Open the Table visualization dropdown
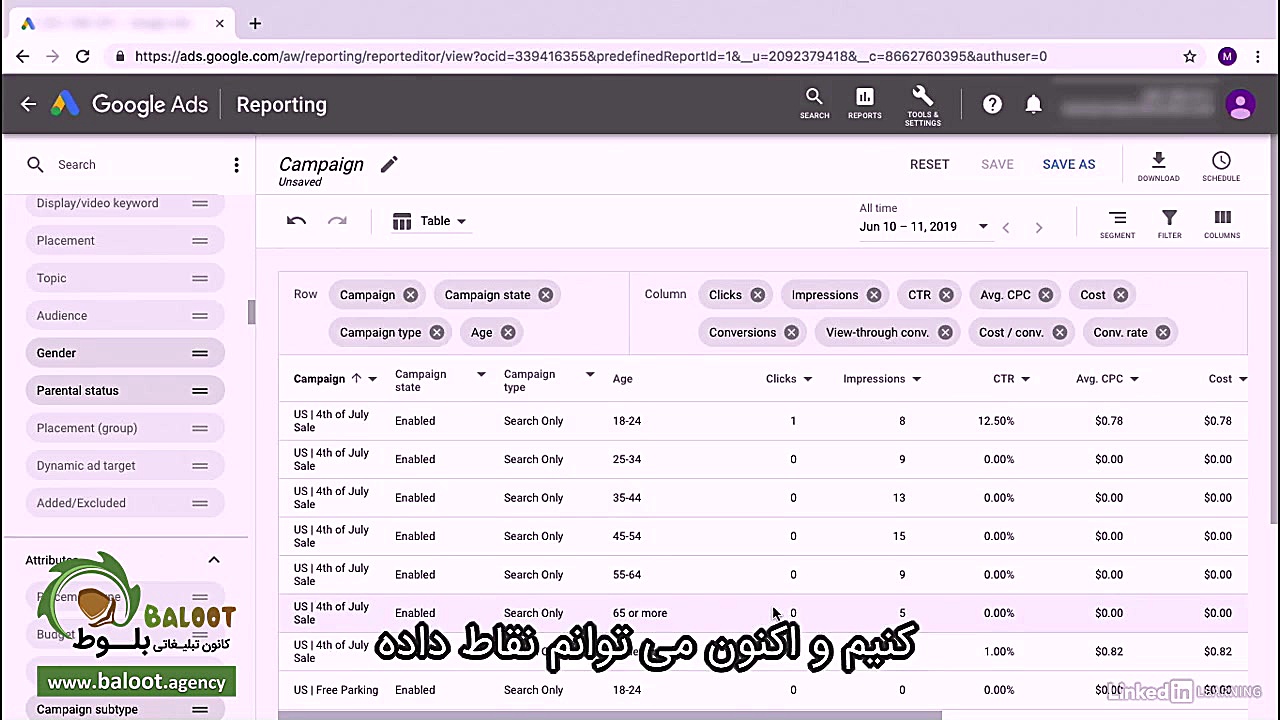Screen dimensions: 1280x720 click(430, 221)
